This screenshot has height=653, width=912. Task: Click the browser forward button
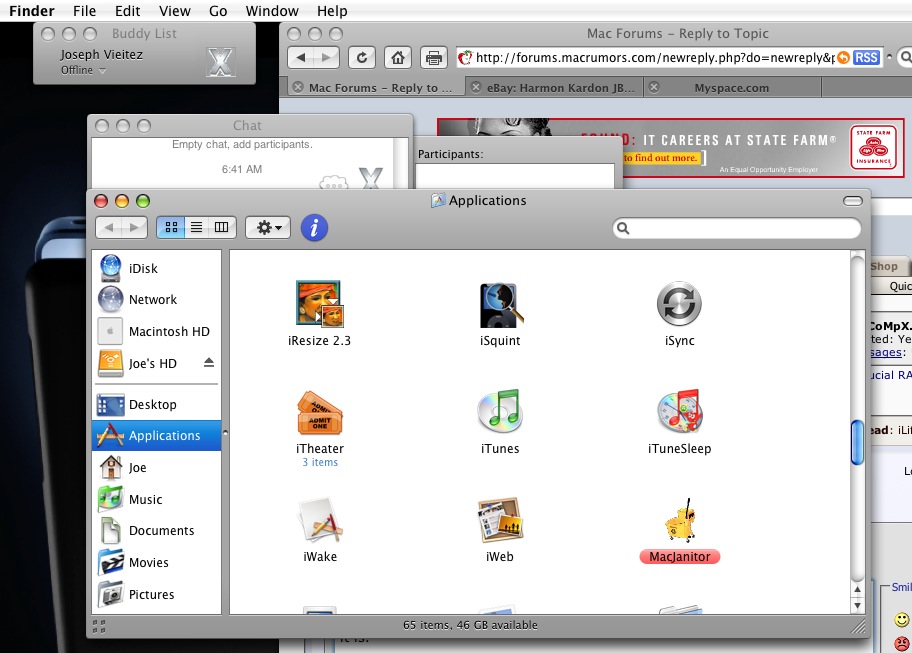click(x=326, y=58)
